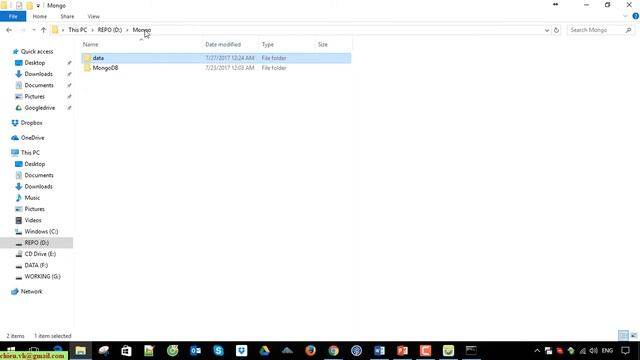Select the data folder

point(216,58)
